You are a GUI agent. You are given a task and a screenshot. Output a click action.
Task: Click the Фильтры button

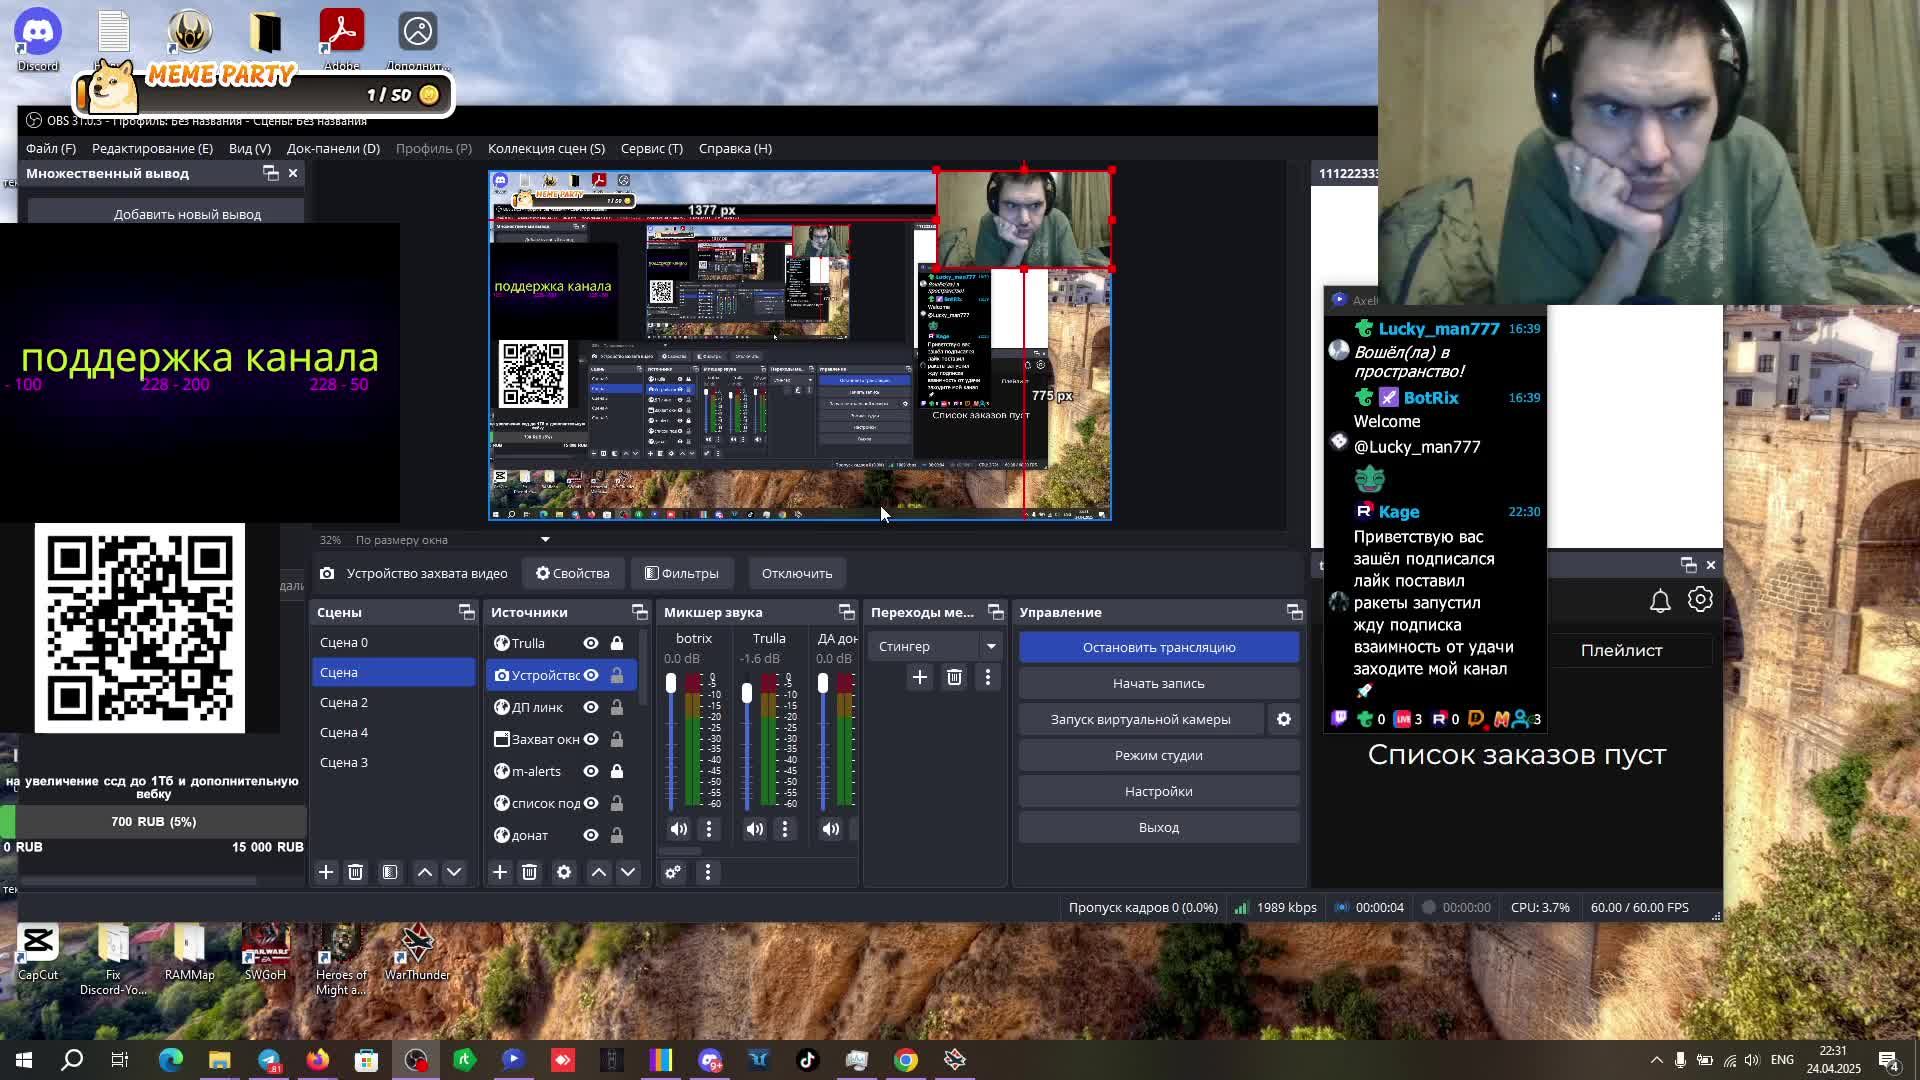[682, 573]
